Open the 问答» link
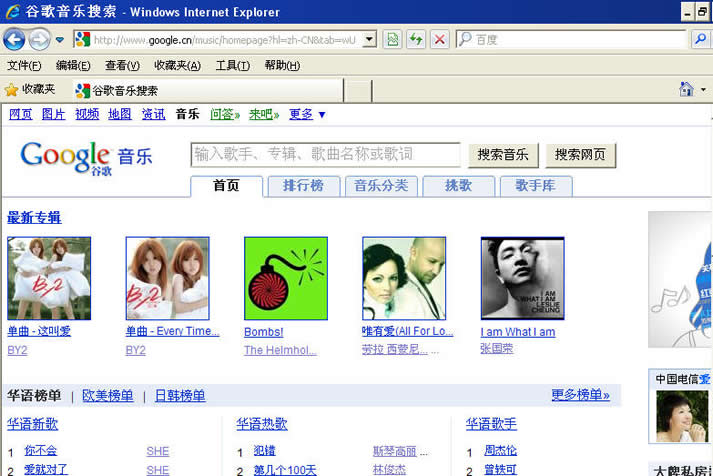The width and height of the screenshot is (713, 476). pos(225,114)
